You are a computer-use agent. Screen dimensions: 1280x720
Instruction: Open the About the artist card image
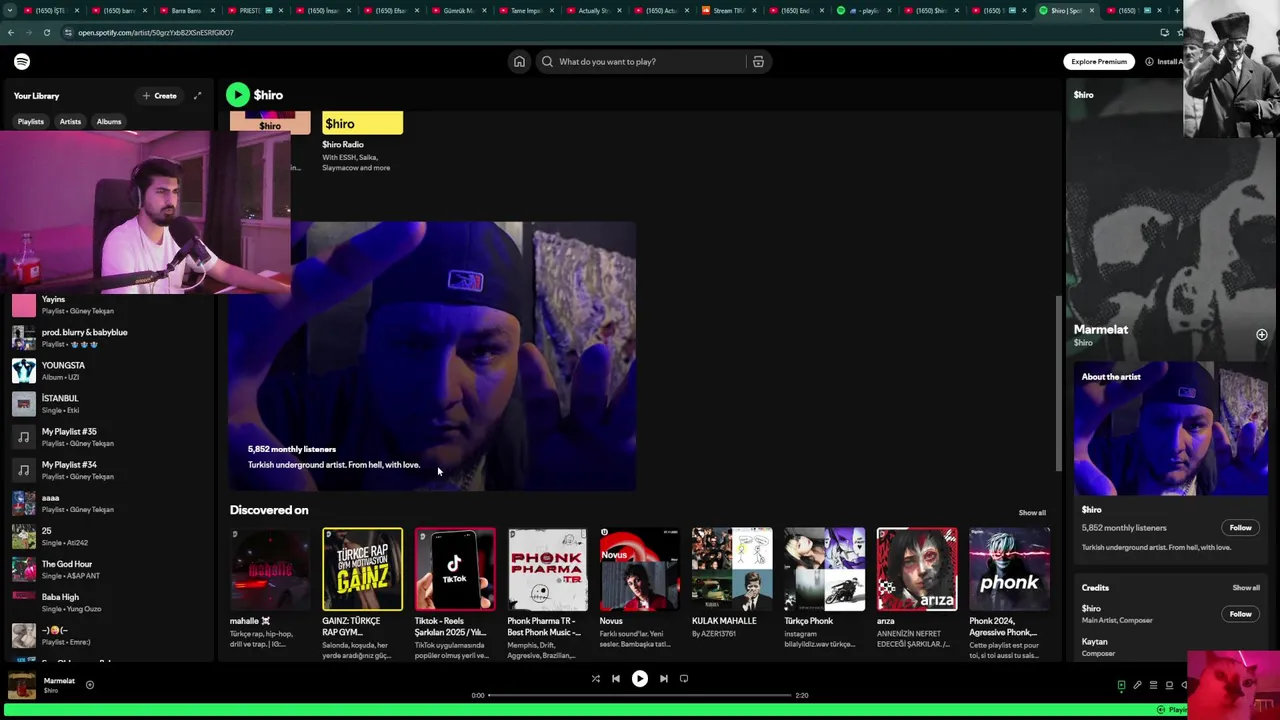click(x=1171, y=430)
